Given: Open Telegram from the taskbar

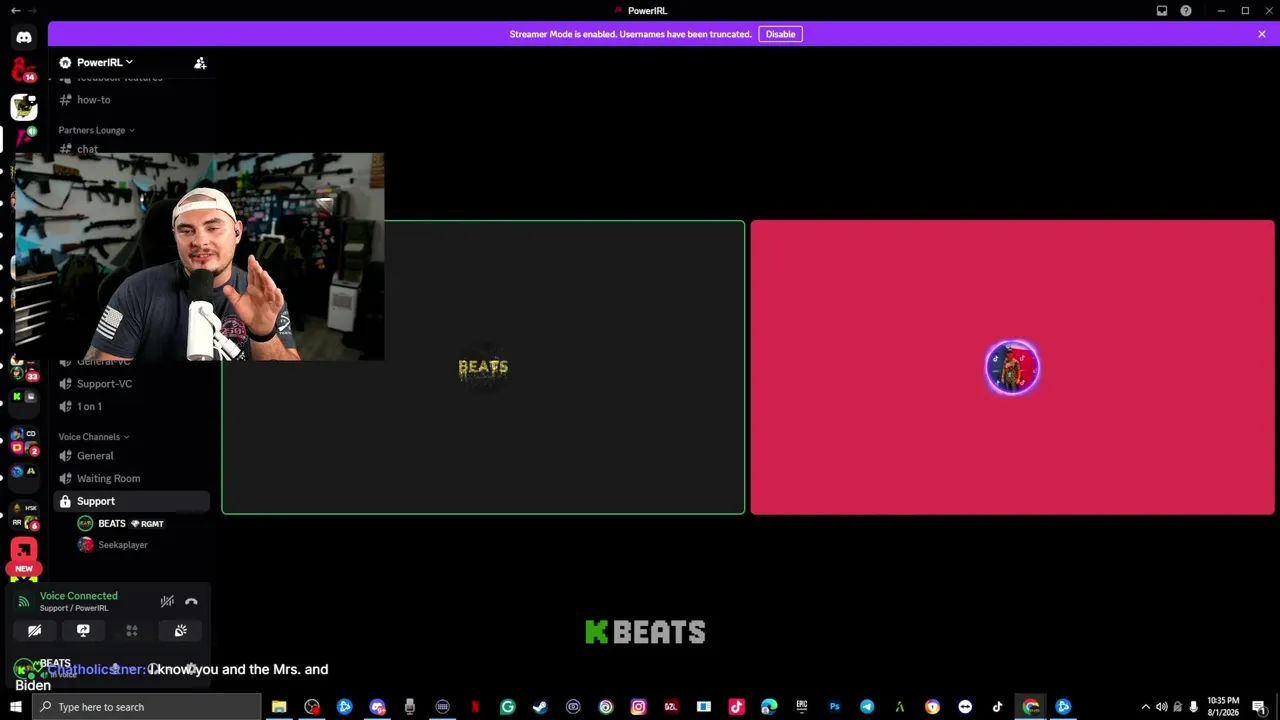Looking at the screenshot, I should [x=867, y=707].
